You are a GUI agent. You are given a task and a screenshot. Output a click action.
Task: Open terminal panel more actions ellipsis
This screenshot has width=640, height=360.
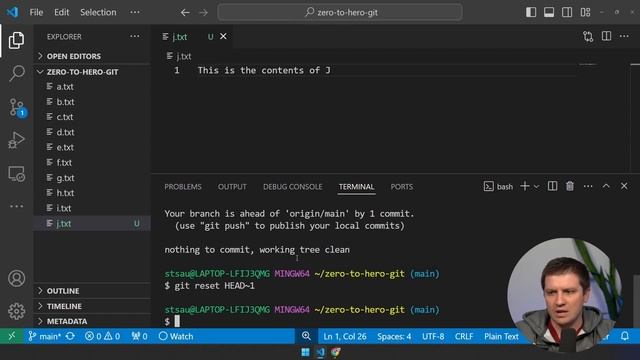pyautogui.click(x=588, y=187)
